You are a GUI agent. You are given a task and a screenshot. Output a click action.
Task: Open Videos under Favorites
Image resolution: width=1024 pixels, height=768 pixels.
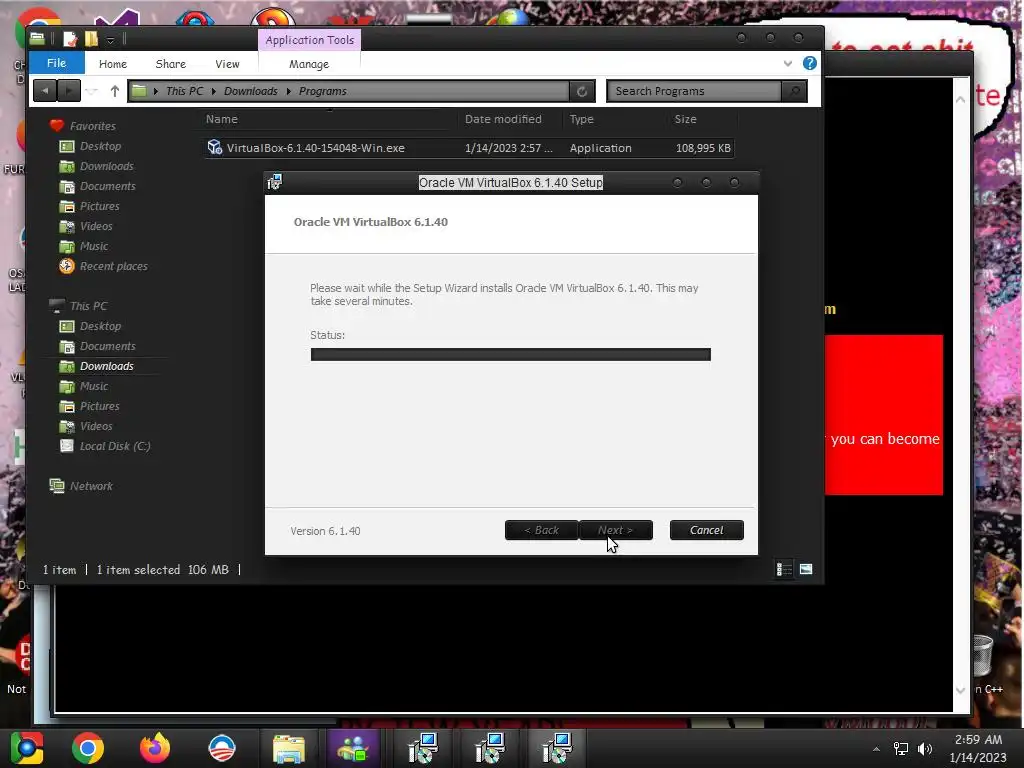point(96,227)
